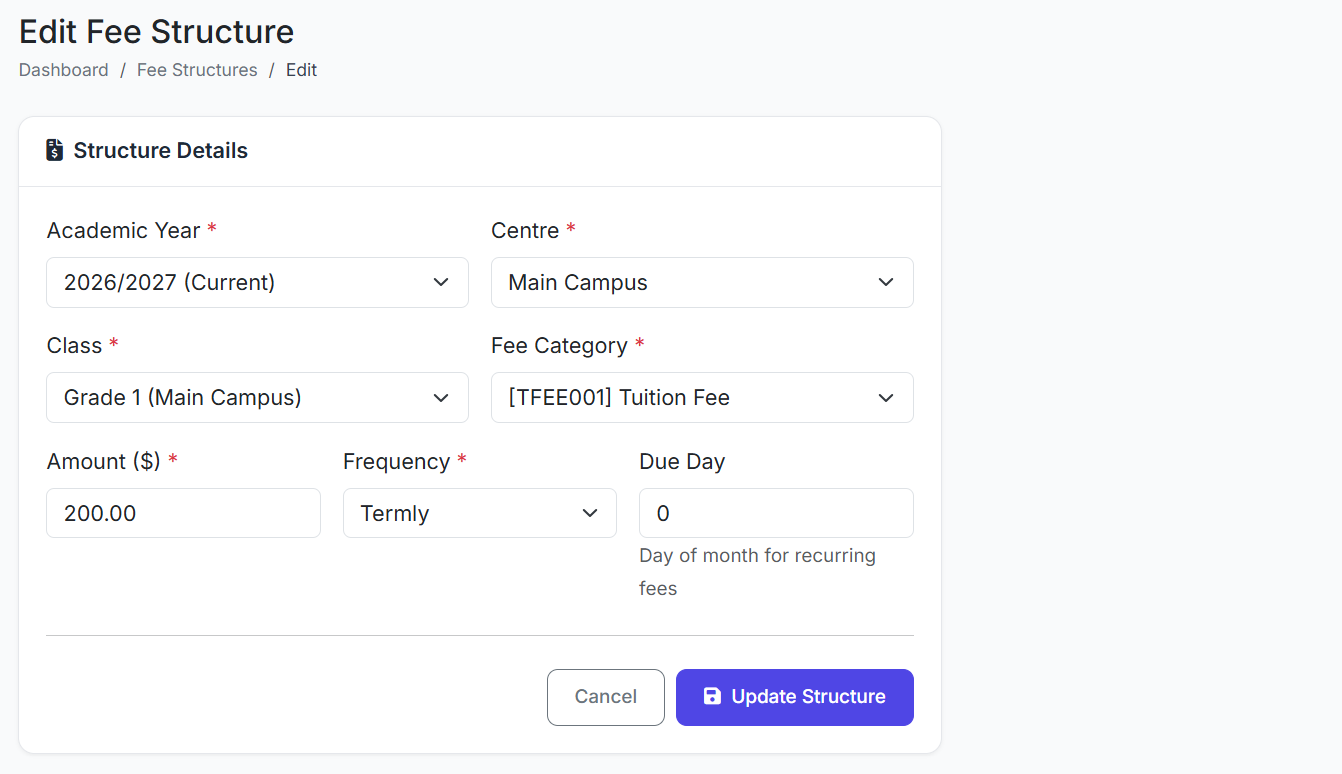Image resolution: width=1342 pixels, height=774 pixels.
Task: Click into the Due Day input field
Action: (x=775, y=513)
